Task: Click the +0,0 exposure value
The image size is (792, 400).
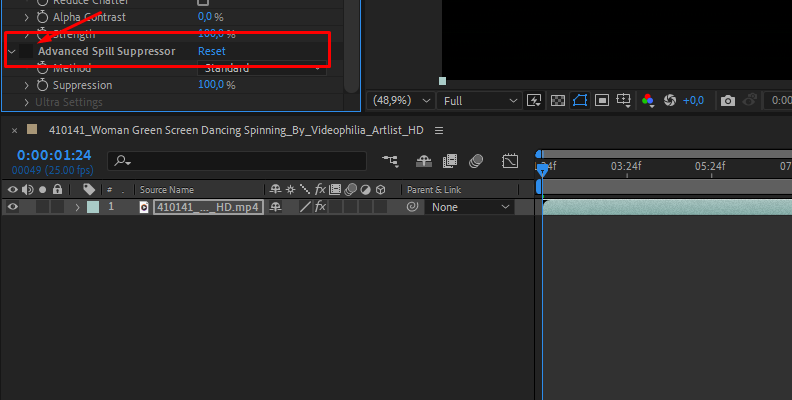Action: pos(693,101)
